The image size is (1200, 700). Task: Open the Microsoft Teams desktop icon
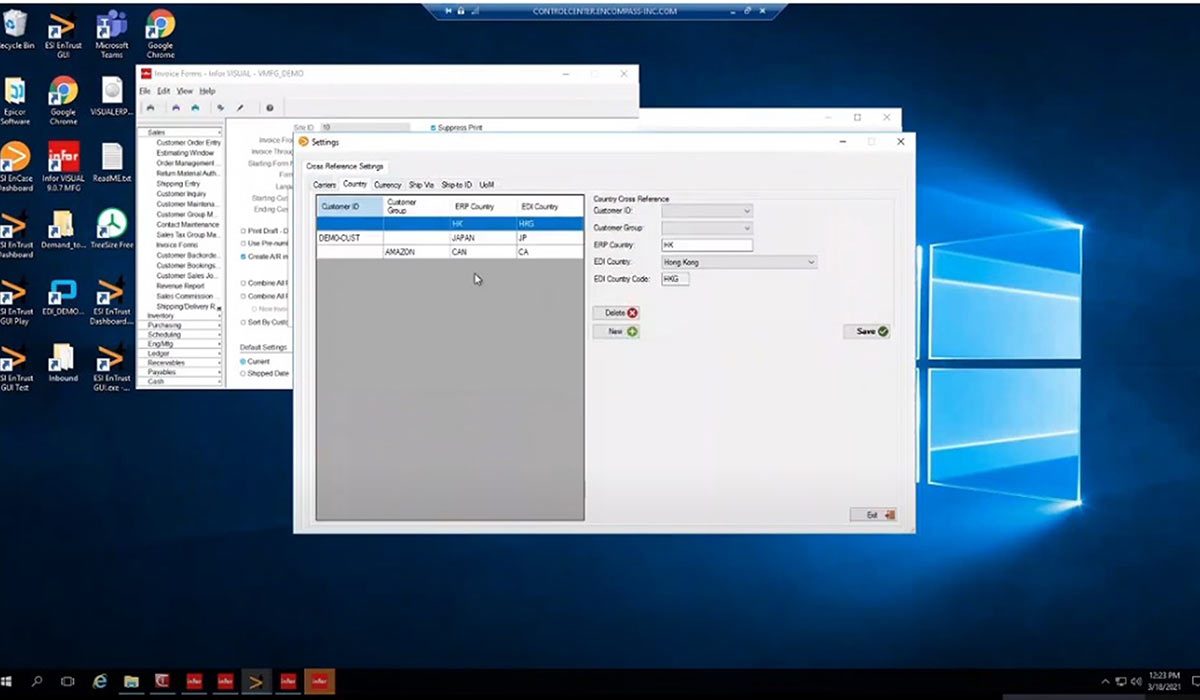(x=112, y=26)
